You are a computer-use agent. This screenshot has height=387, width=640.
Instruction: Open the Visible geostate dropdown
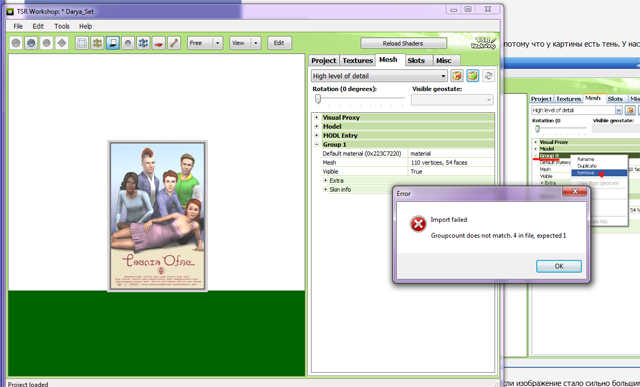point(452,100)
